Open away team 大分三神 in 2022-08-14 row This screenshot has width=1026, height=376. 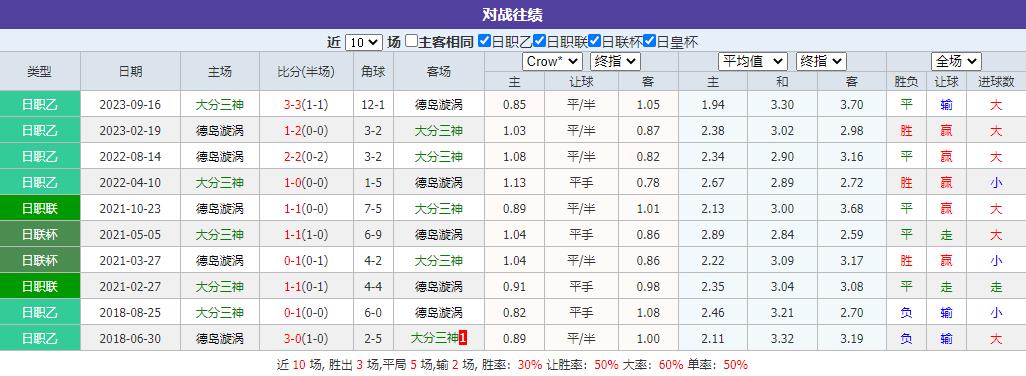(x=439, y=157)
